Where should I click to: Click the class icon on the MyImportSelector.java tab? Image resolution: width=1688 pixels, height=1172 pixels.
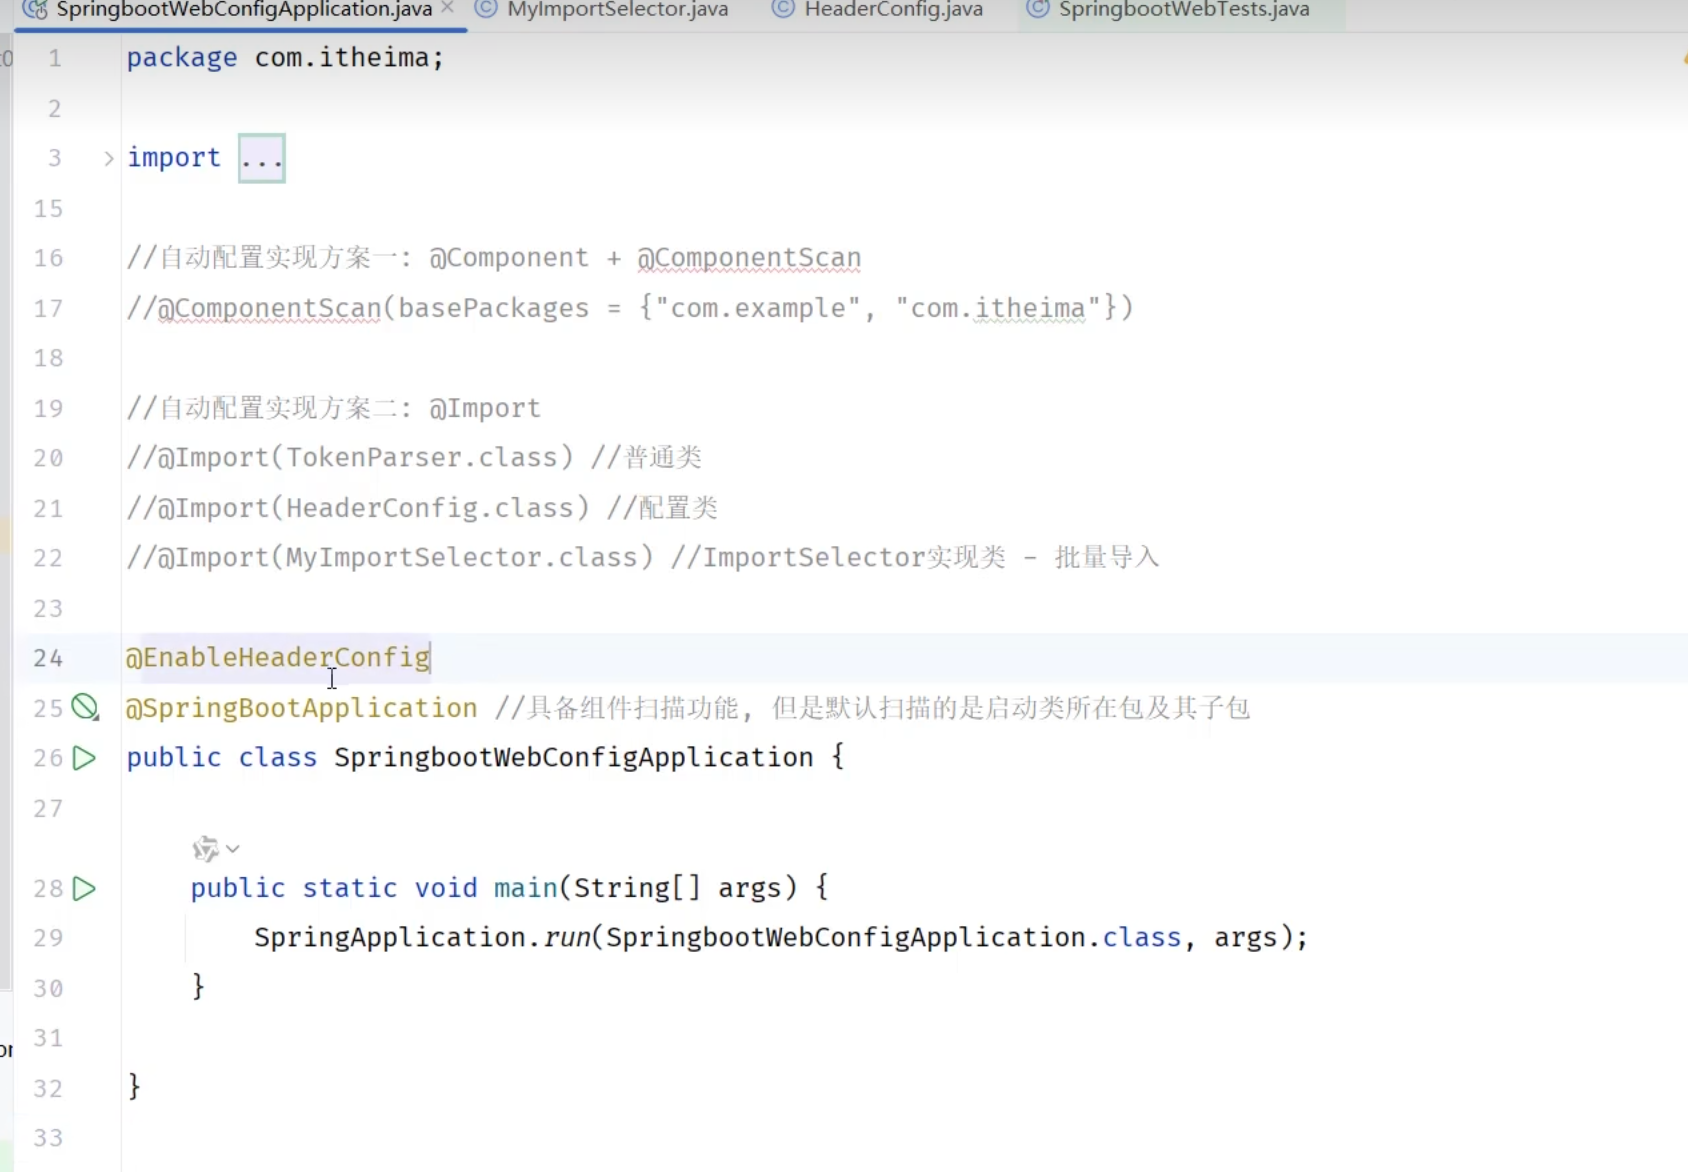[486, 9]
